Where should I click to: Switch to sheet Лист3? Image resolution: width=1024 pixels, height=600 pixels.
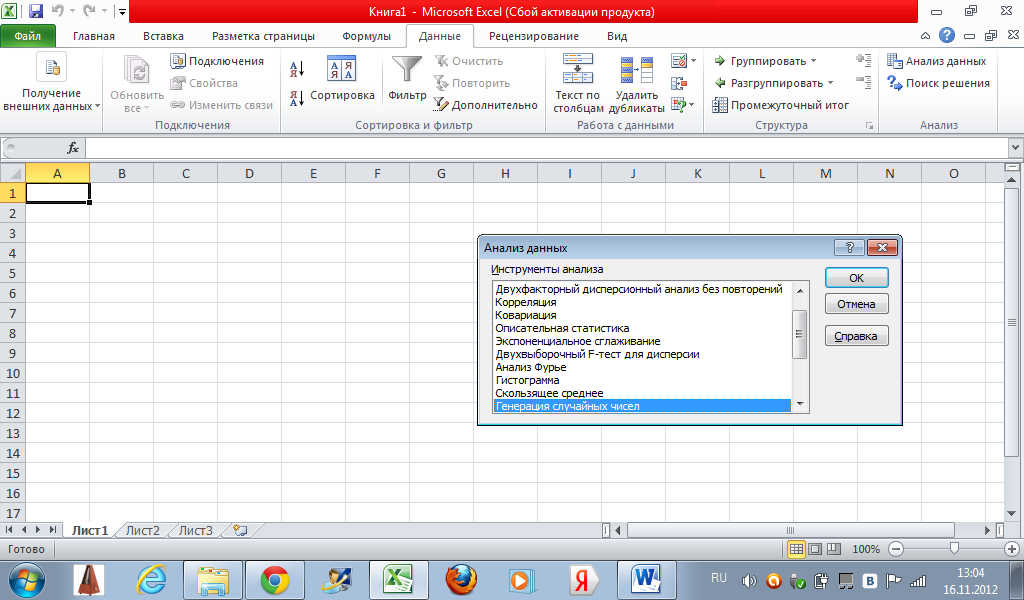pyautogui.click(x=195, y=530)
